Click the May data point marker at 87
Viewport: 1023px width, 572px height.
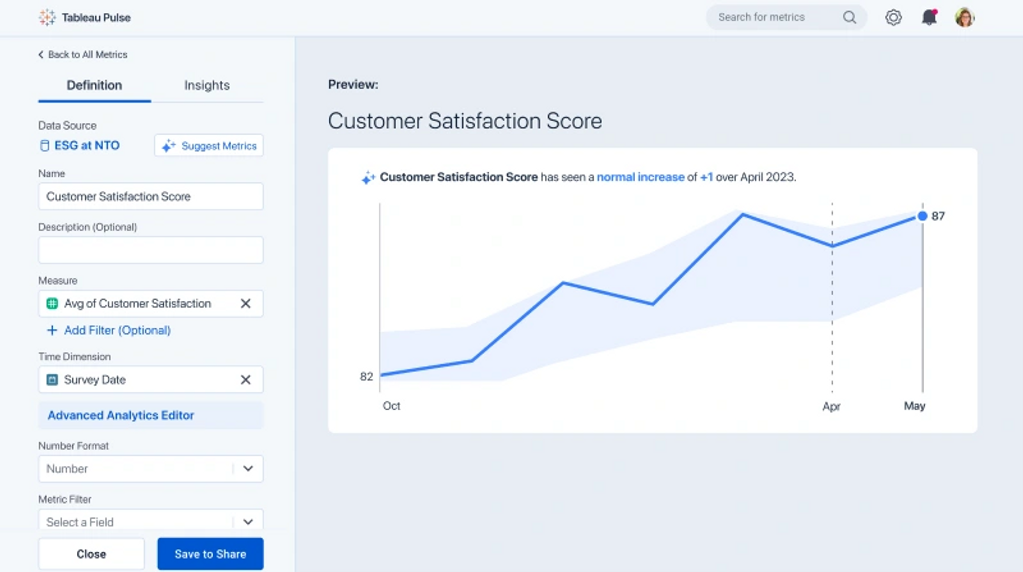[922, 216]
